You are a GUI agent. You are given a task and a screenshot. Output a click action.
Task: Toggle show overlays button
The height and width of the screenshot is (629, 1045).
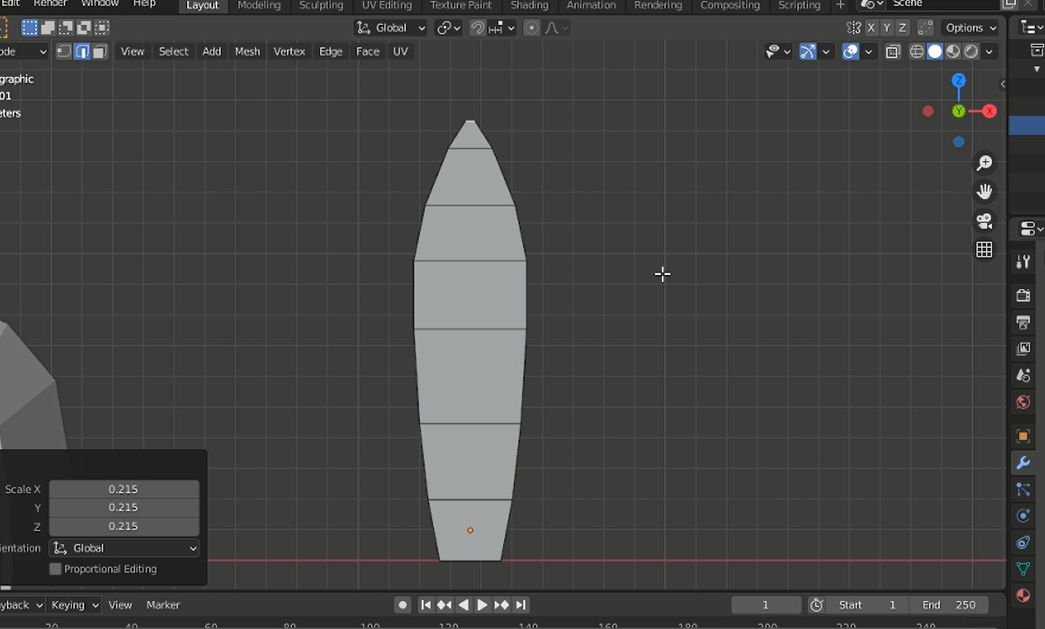tap(850, 51)
